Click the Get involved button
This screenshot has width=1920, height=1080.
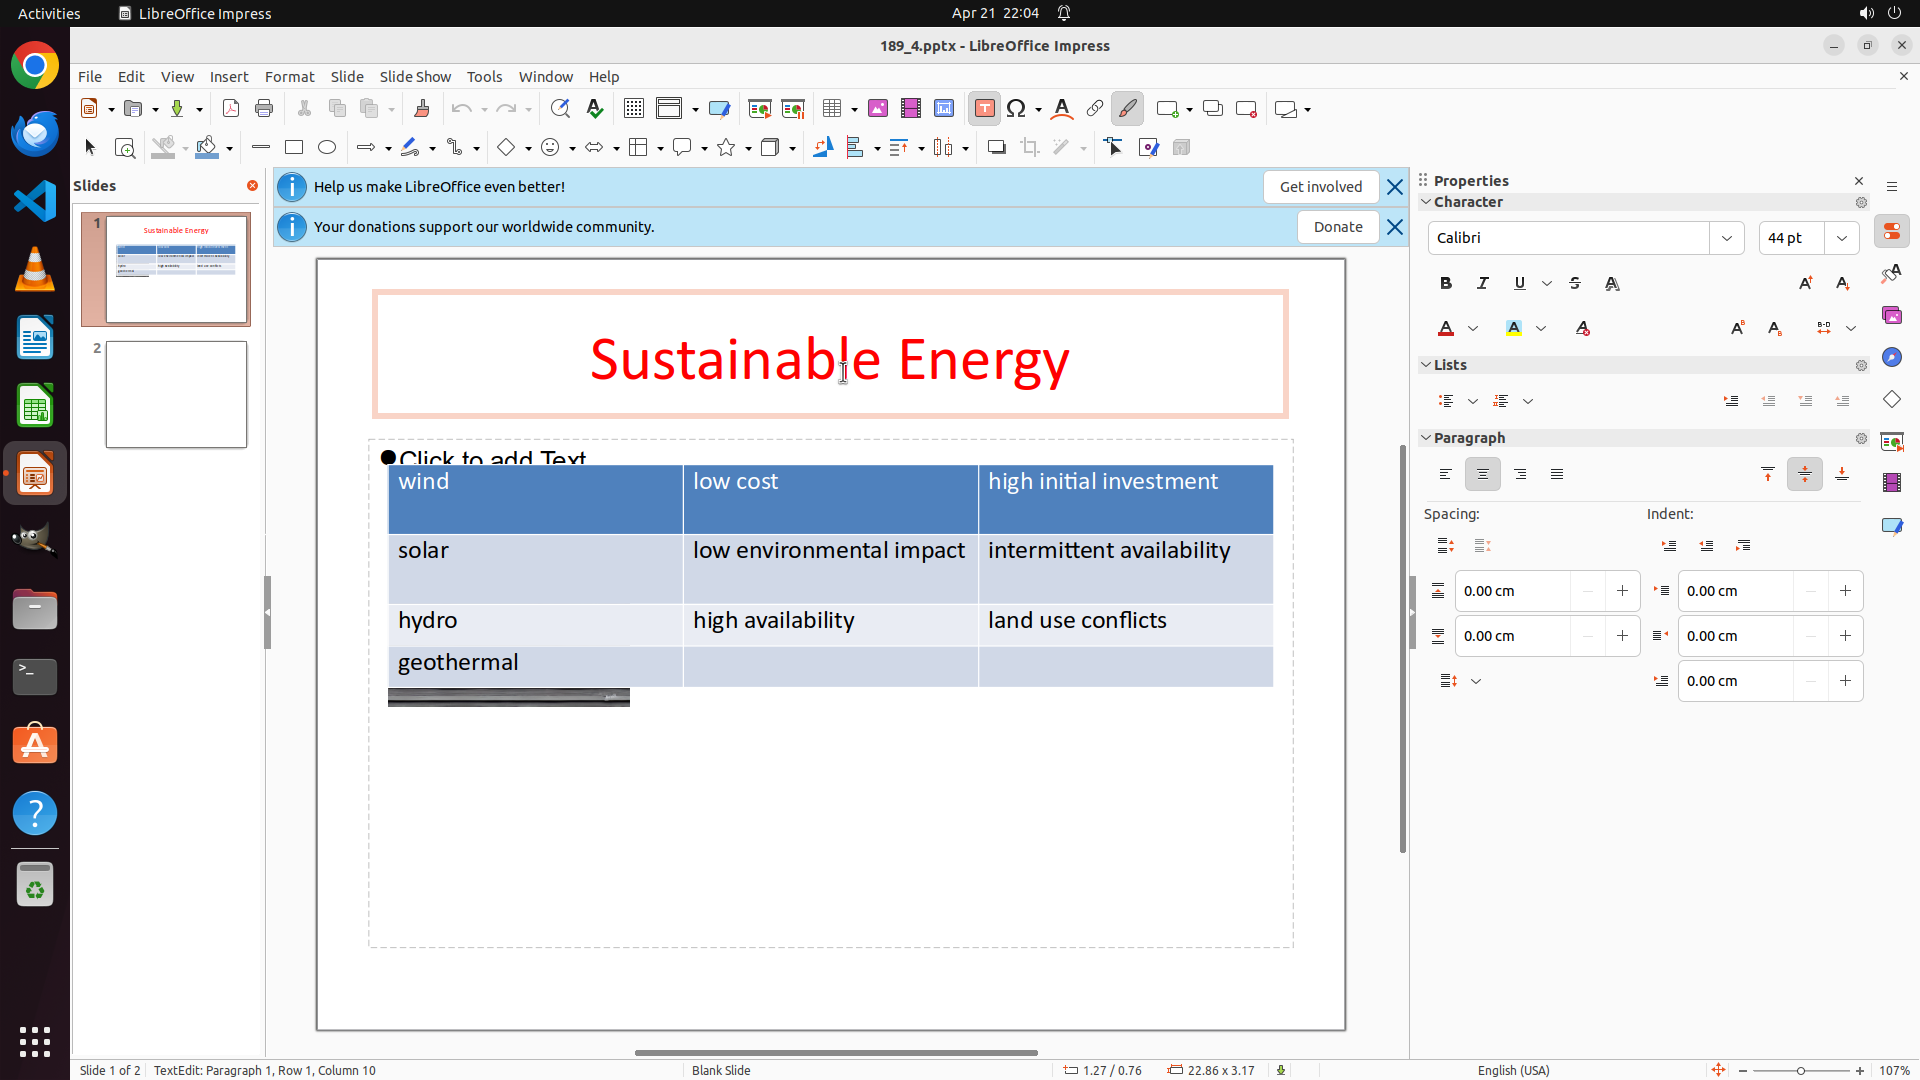[x=1320, y=187]
